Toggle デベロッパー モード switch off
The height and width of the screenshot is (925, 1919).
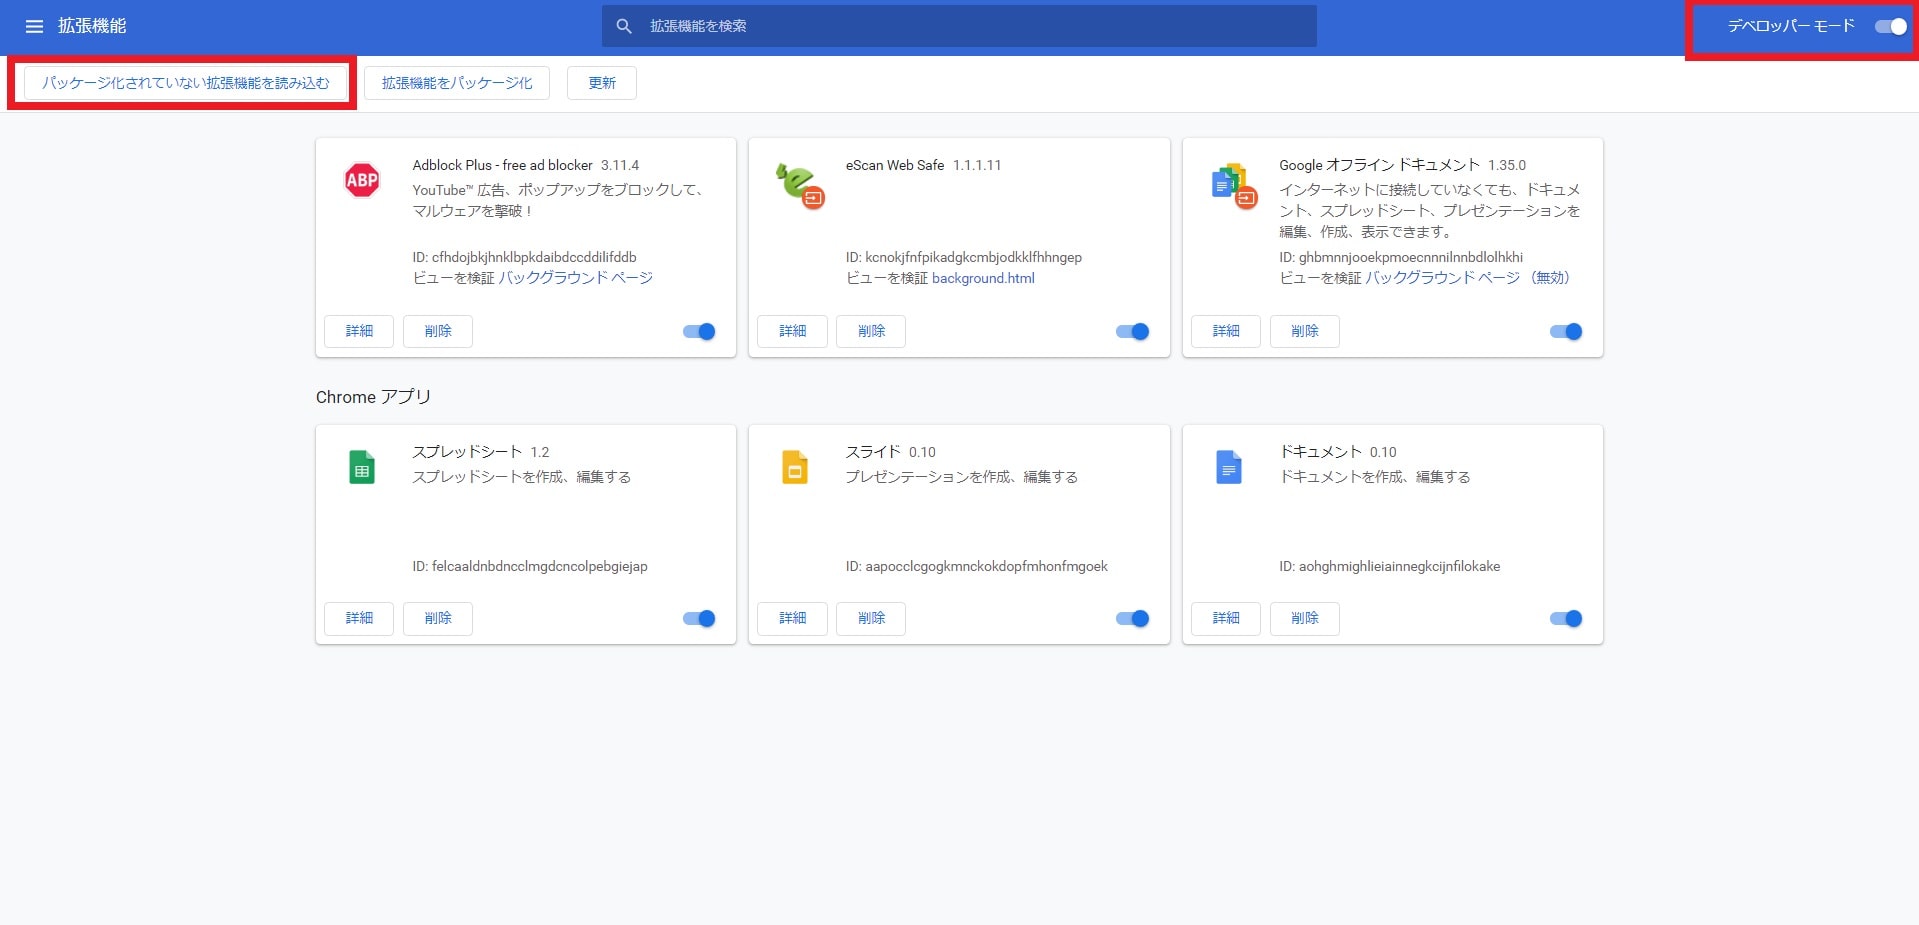tap(1891, 27)
